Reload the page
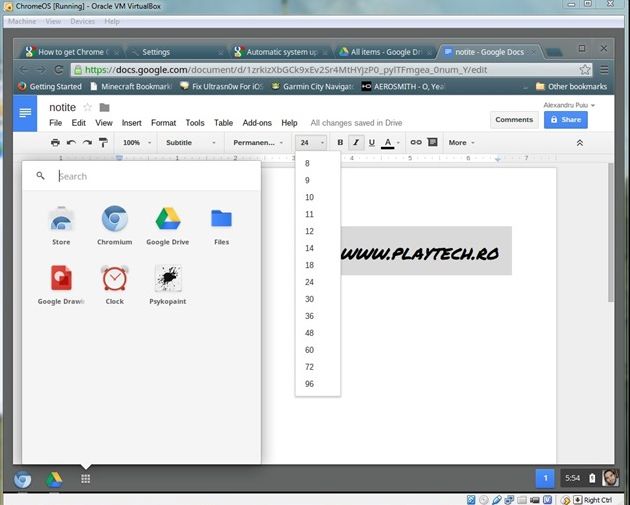630x505 pixels. pyautogui.click(x=59, y=70)
